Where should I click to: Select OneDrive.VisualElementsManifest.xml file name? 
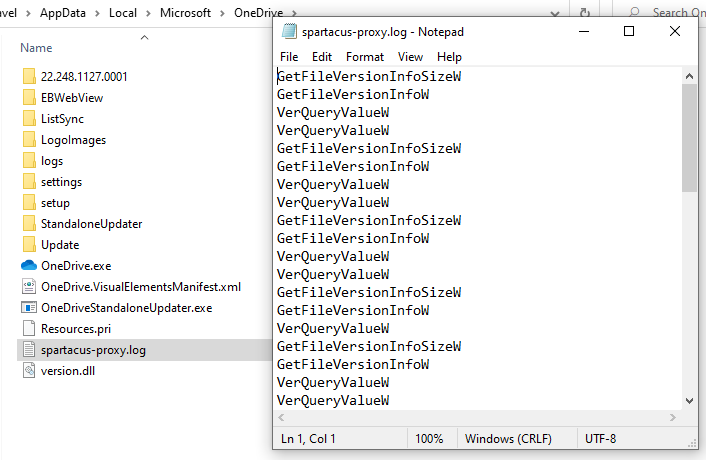coord(141,287)
